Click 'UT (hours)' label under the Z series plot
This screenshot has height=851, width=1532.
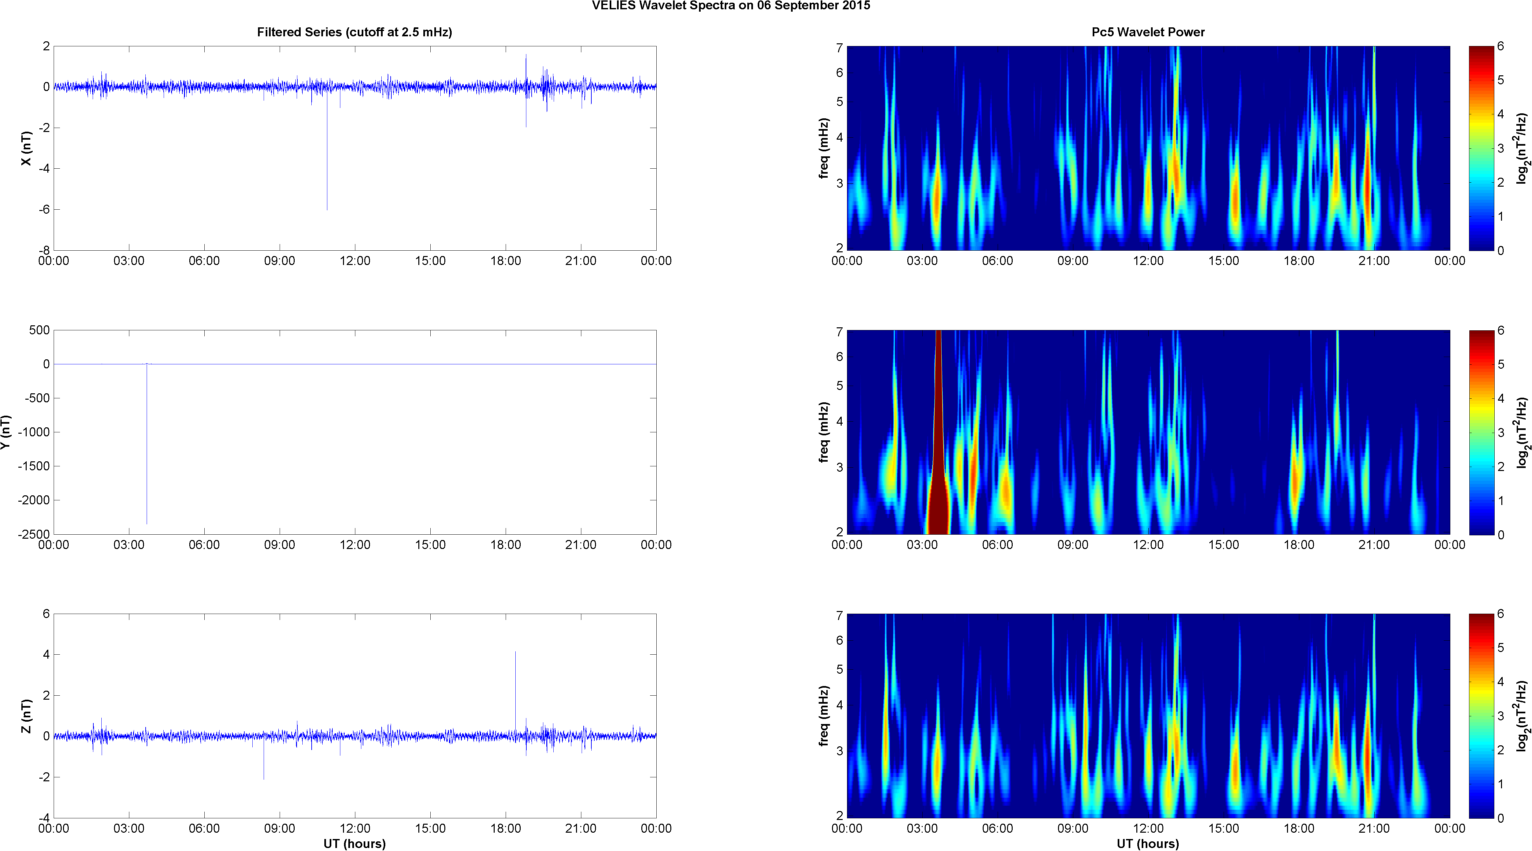coord(354,844)
